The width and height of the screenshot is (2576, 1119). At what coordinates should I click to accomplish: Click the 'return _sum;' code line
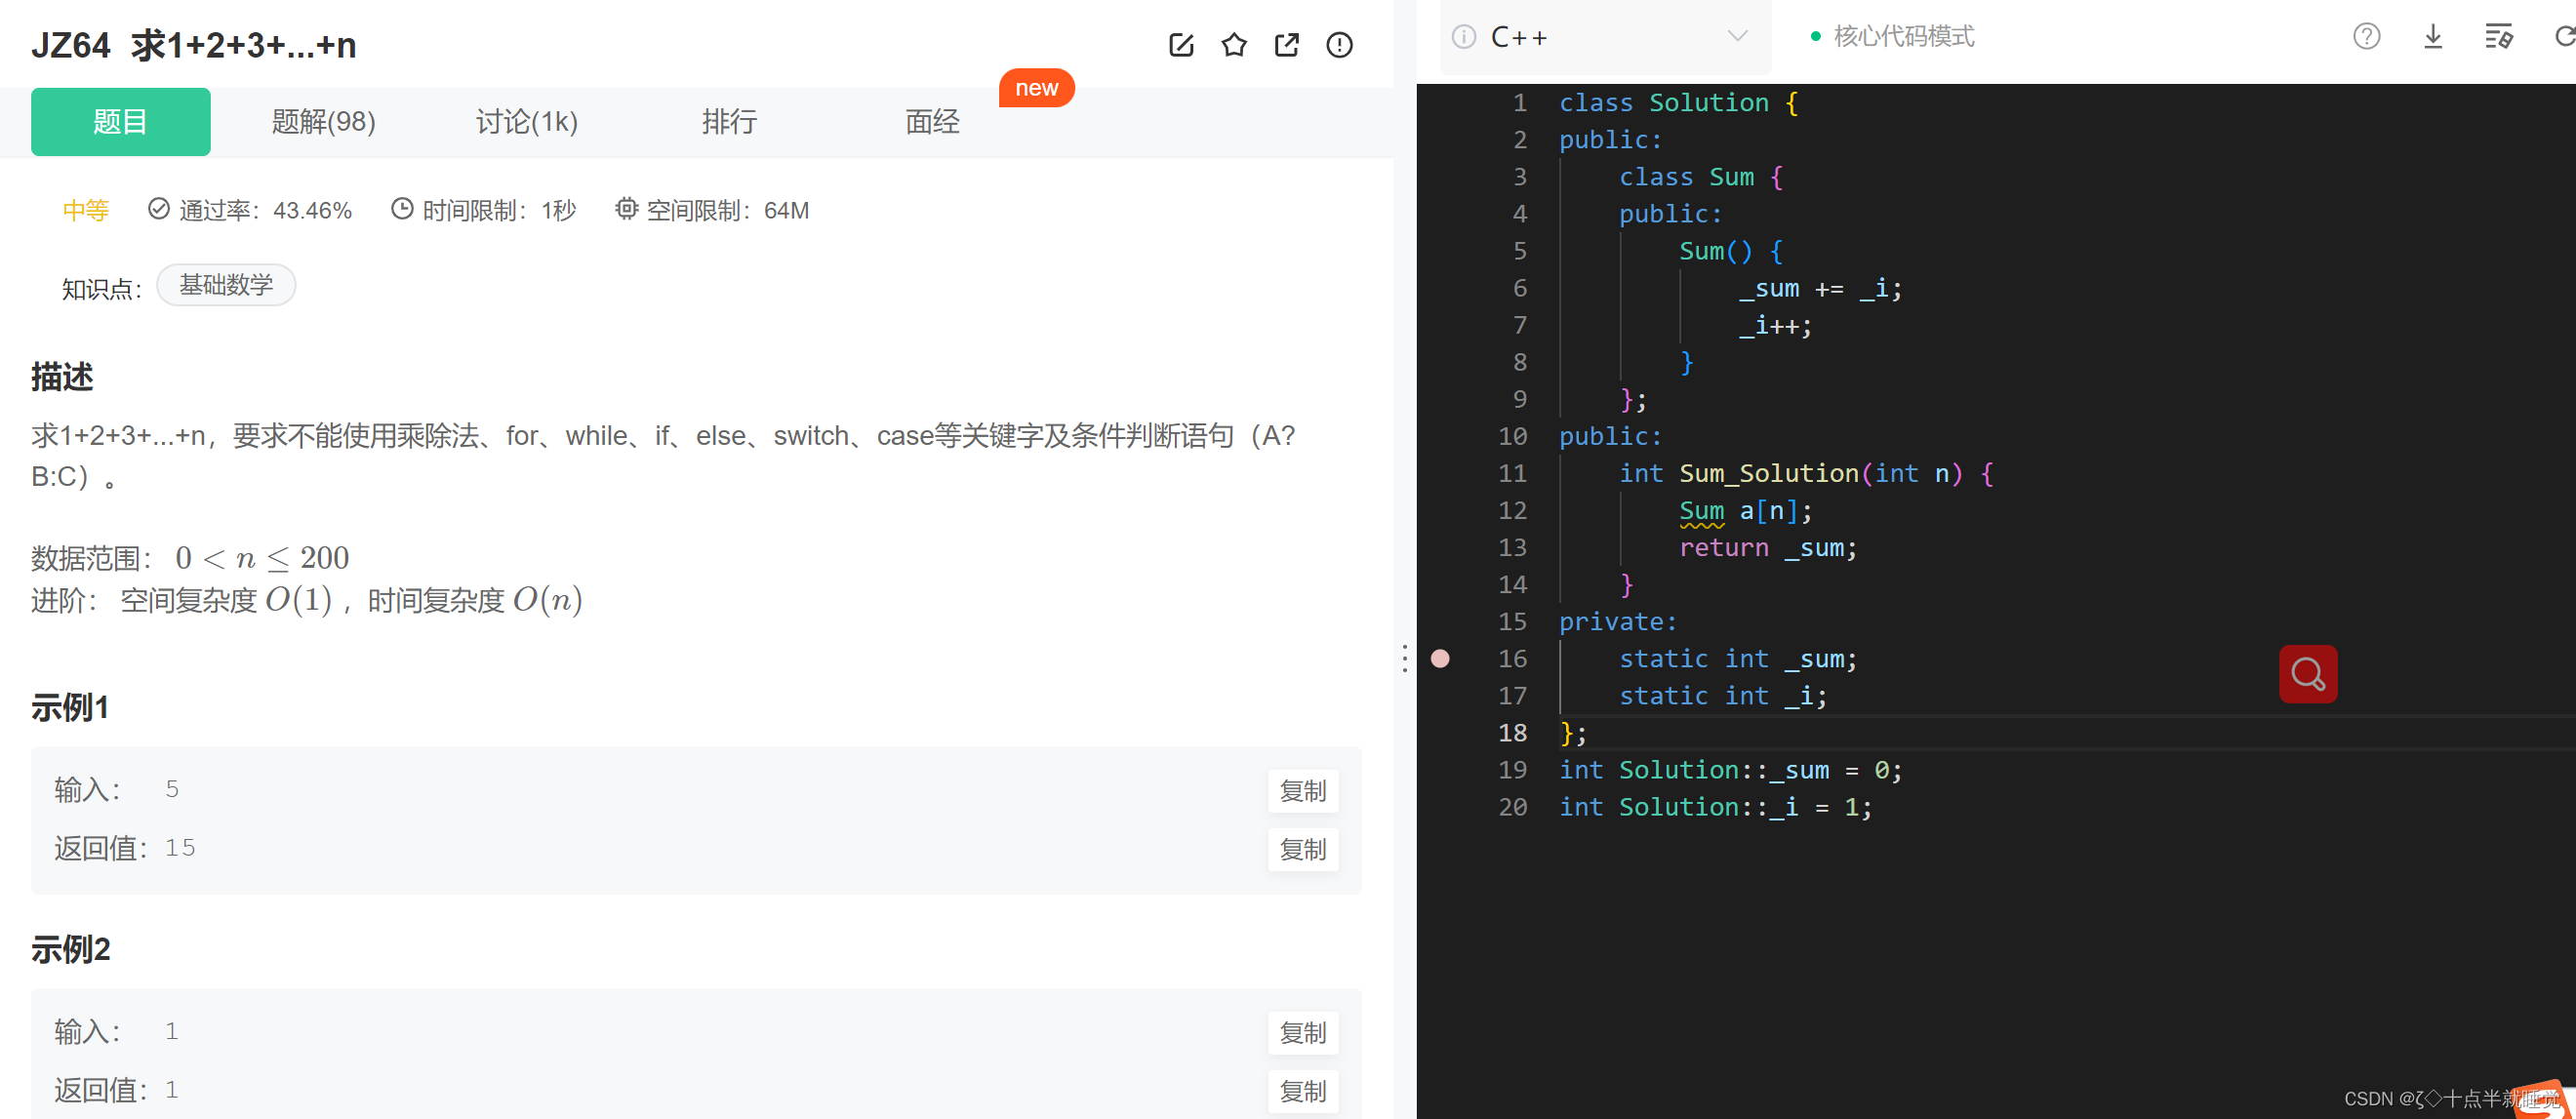pos(1768,548)
